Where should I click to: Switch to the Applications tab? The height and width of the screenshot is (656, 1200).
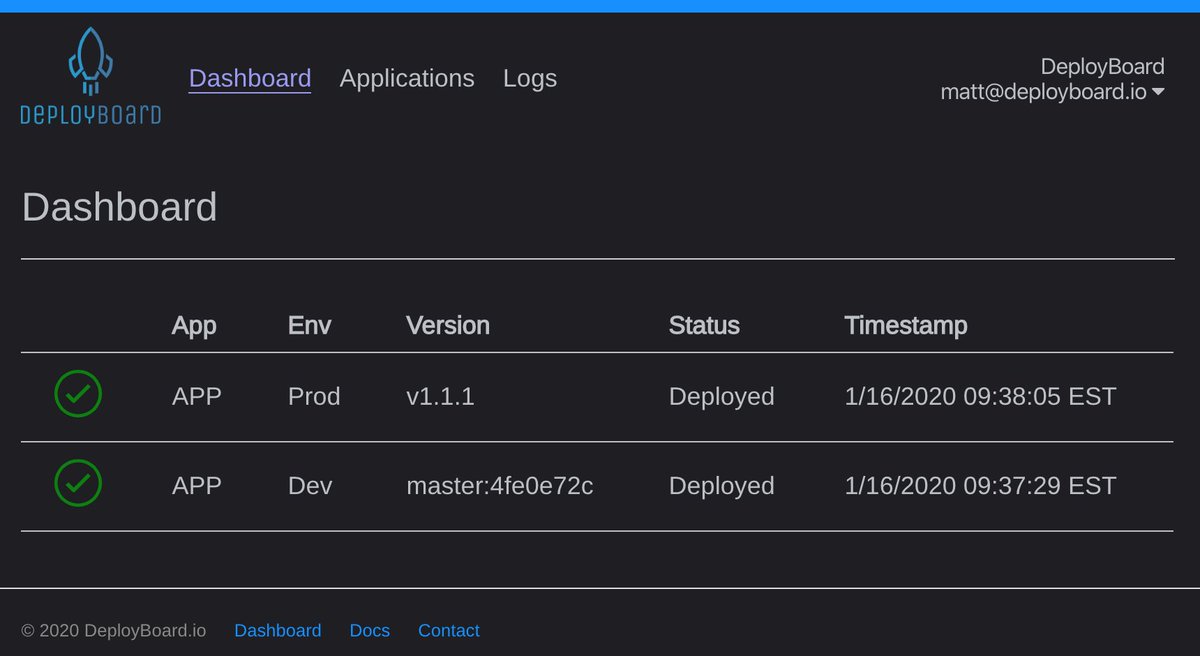pos(407,78)
